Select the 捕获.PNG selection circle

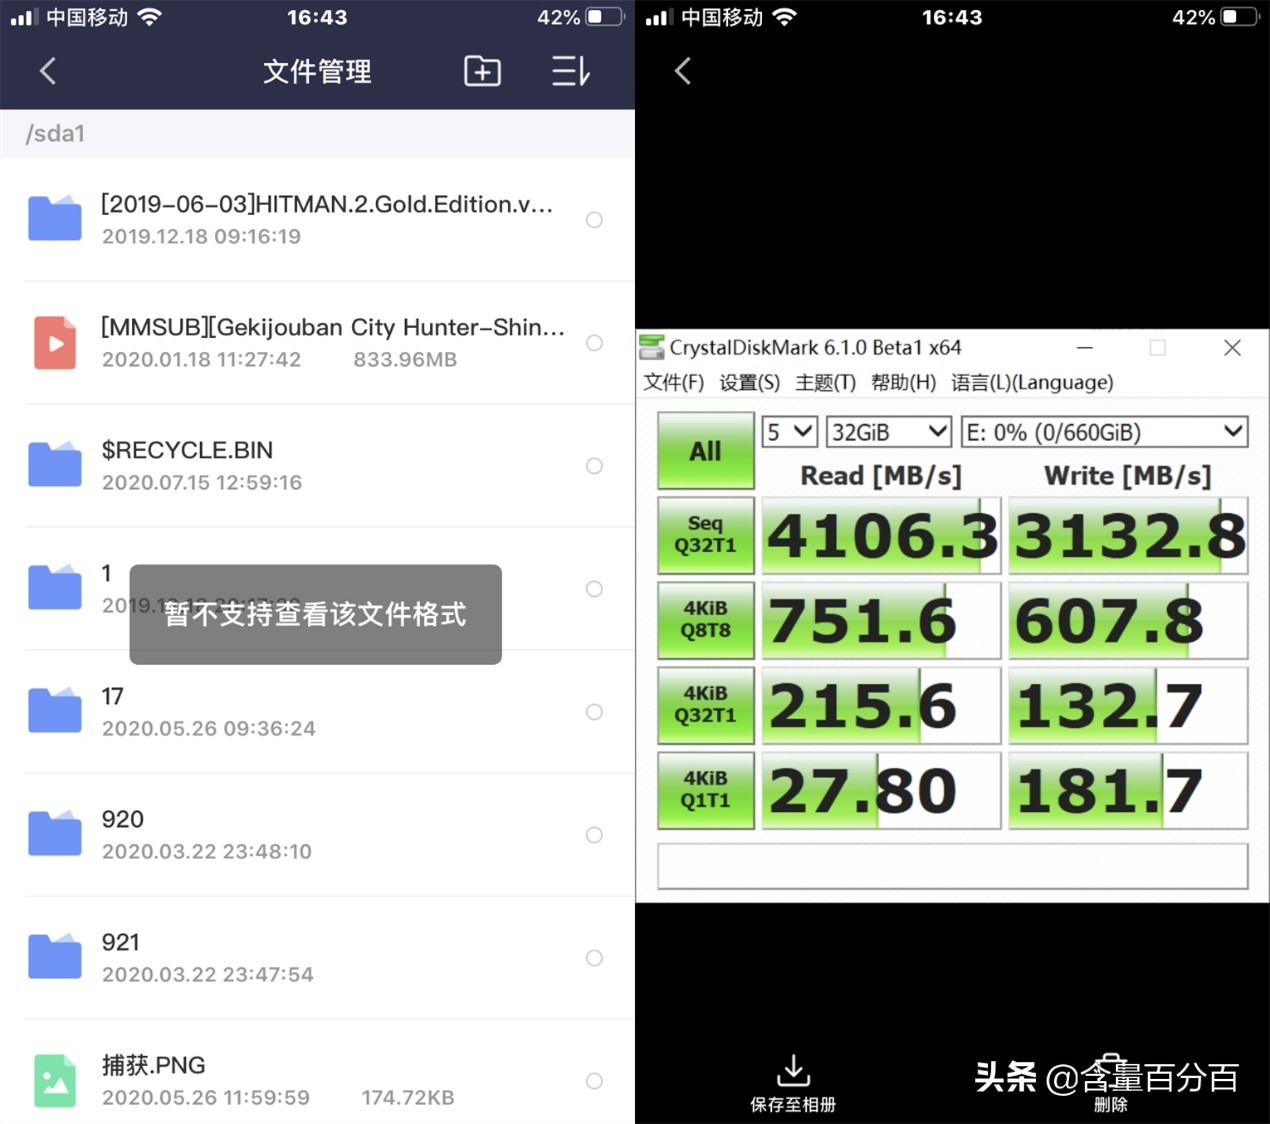point(594,1081)
